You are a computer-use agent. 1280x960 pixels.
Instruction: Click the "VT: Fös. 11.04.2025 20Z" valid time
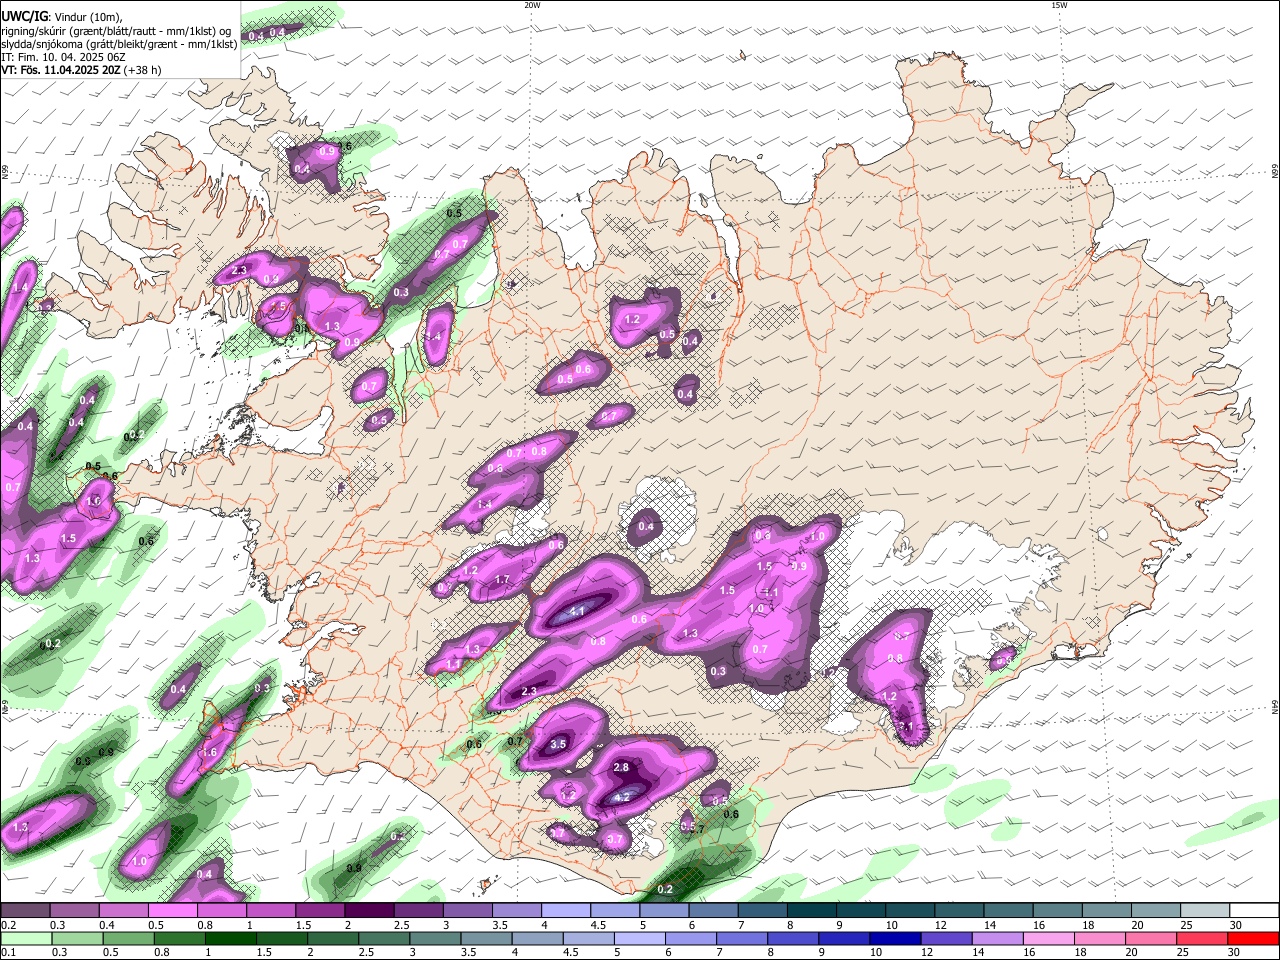point(61,70)
